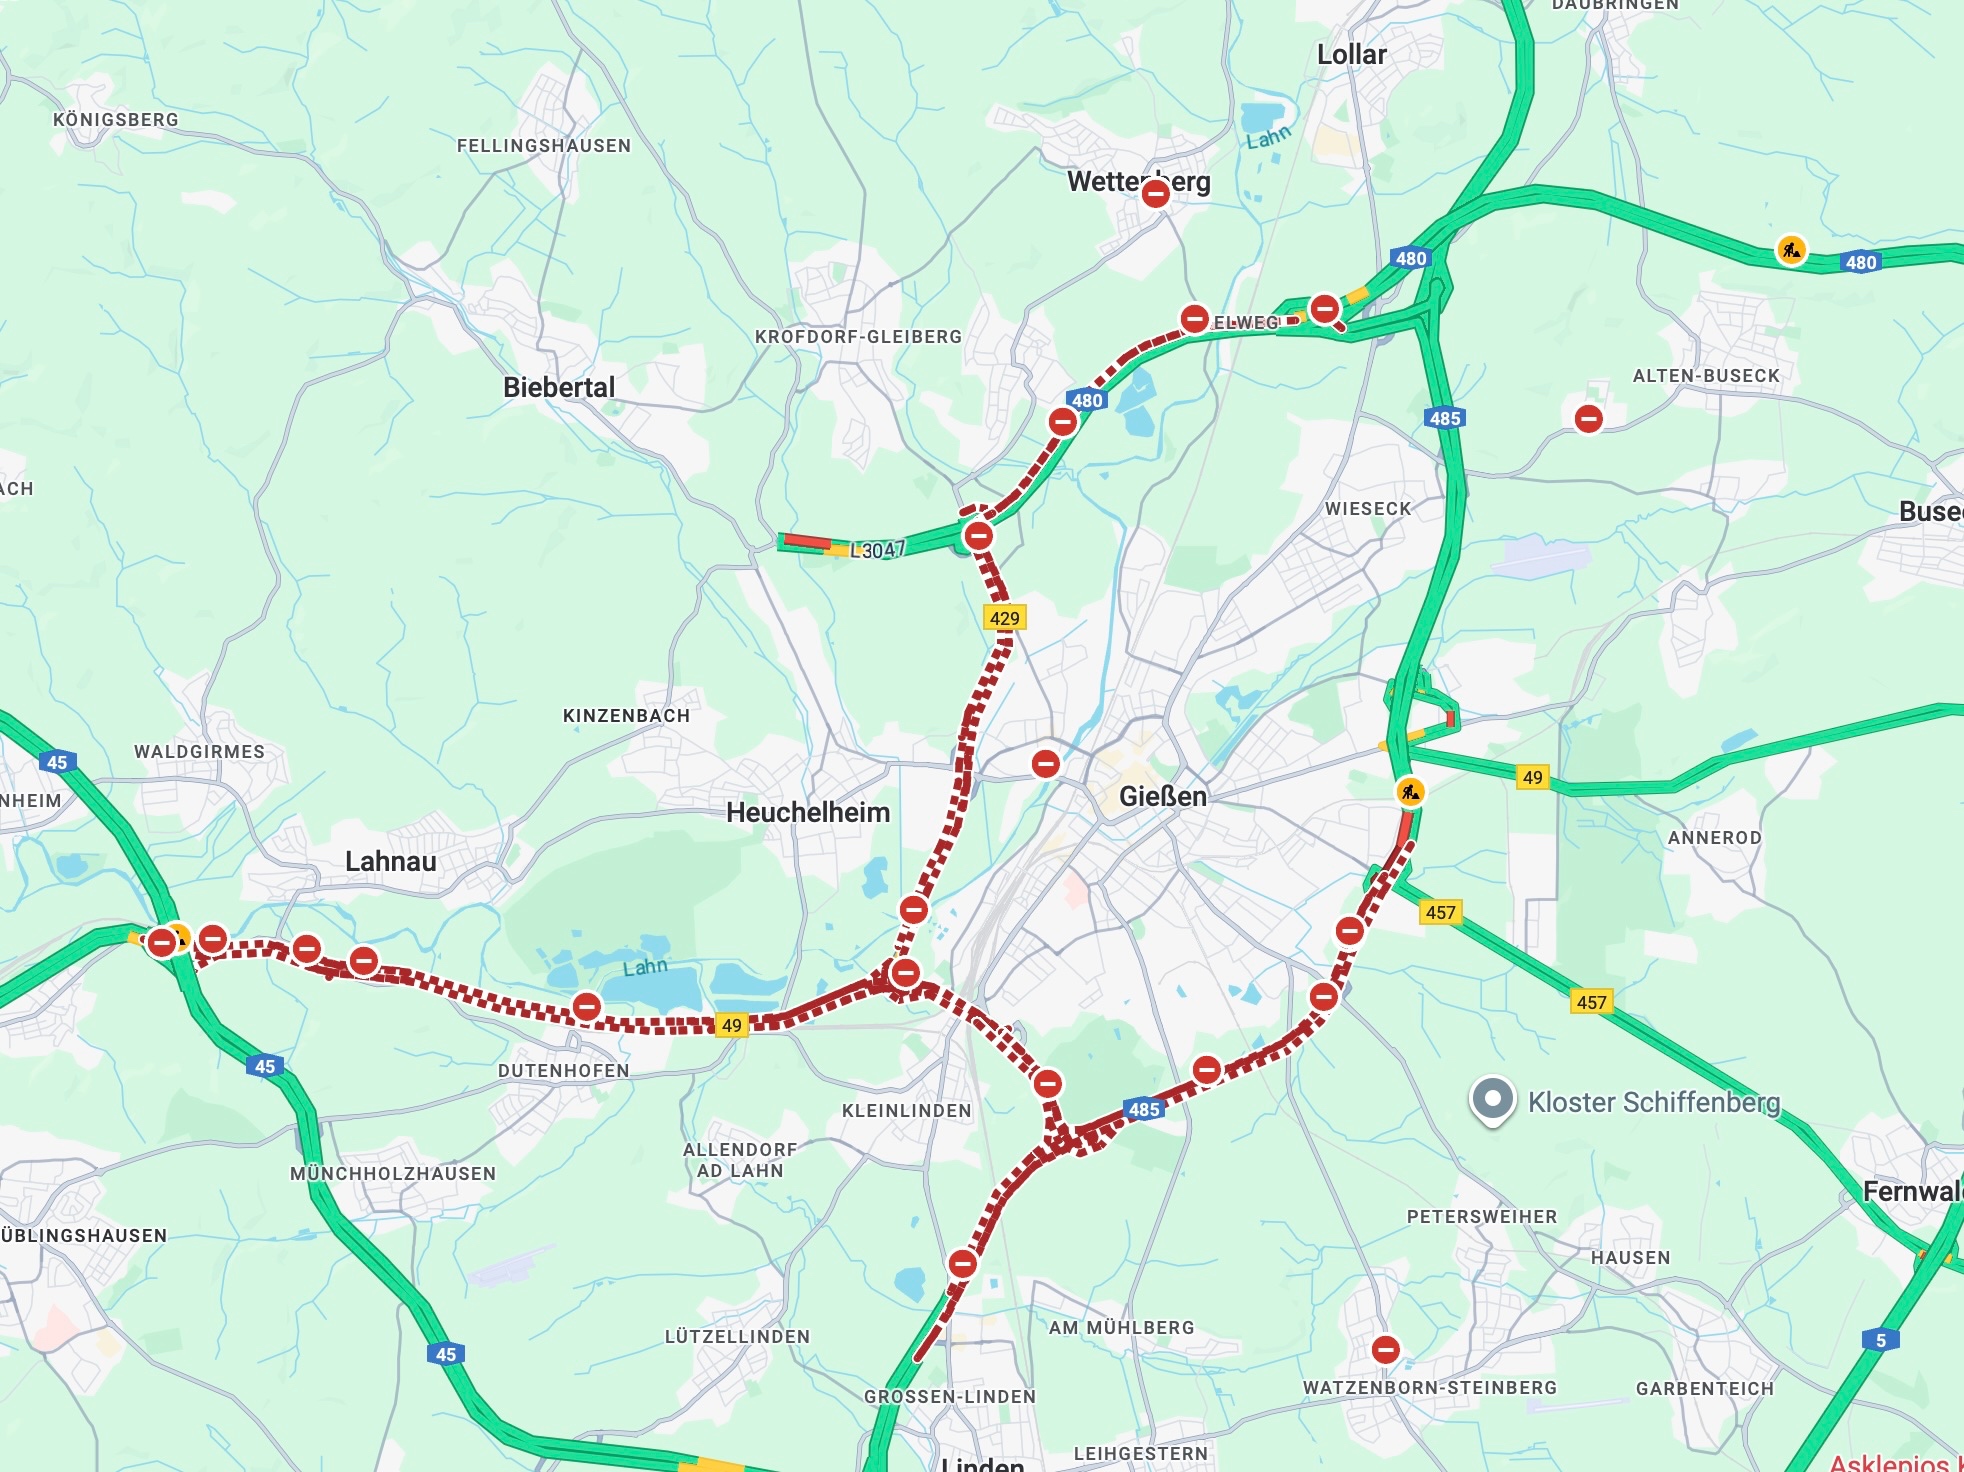The image size is (1964, 1472).
Task: Click the yellow 429 road shield
Action: point(1004,618)
